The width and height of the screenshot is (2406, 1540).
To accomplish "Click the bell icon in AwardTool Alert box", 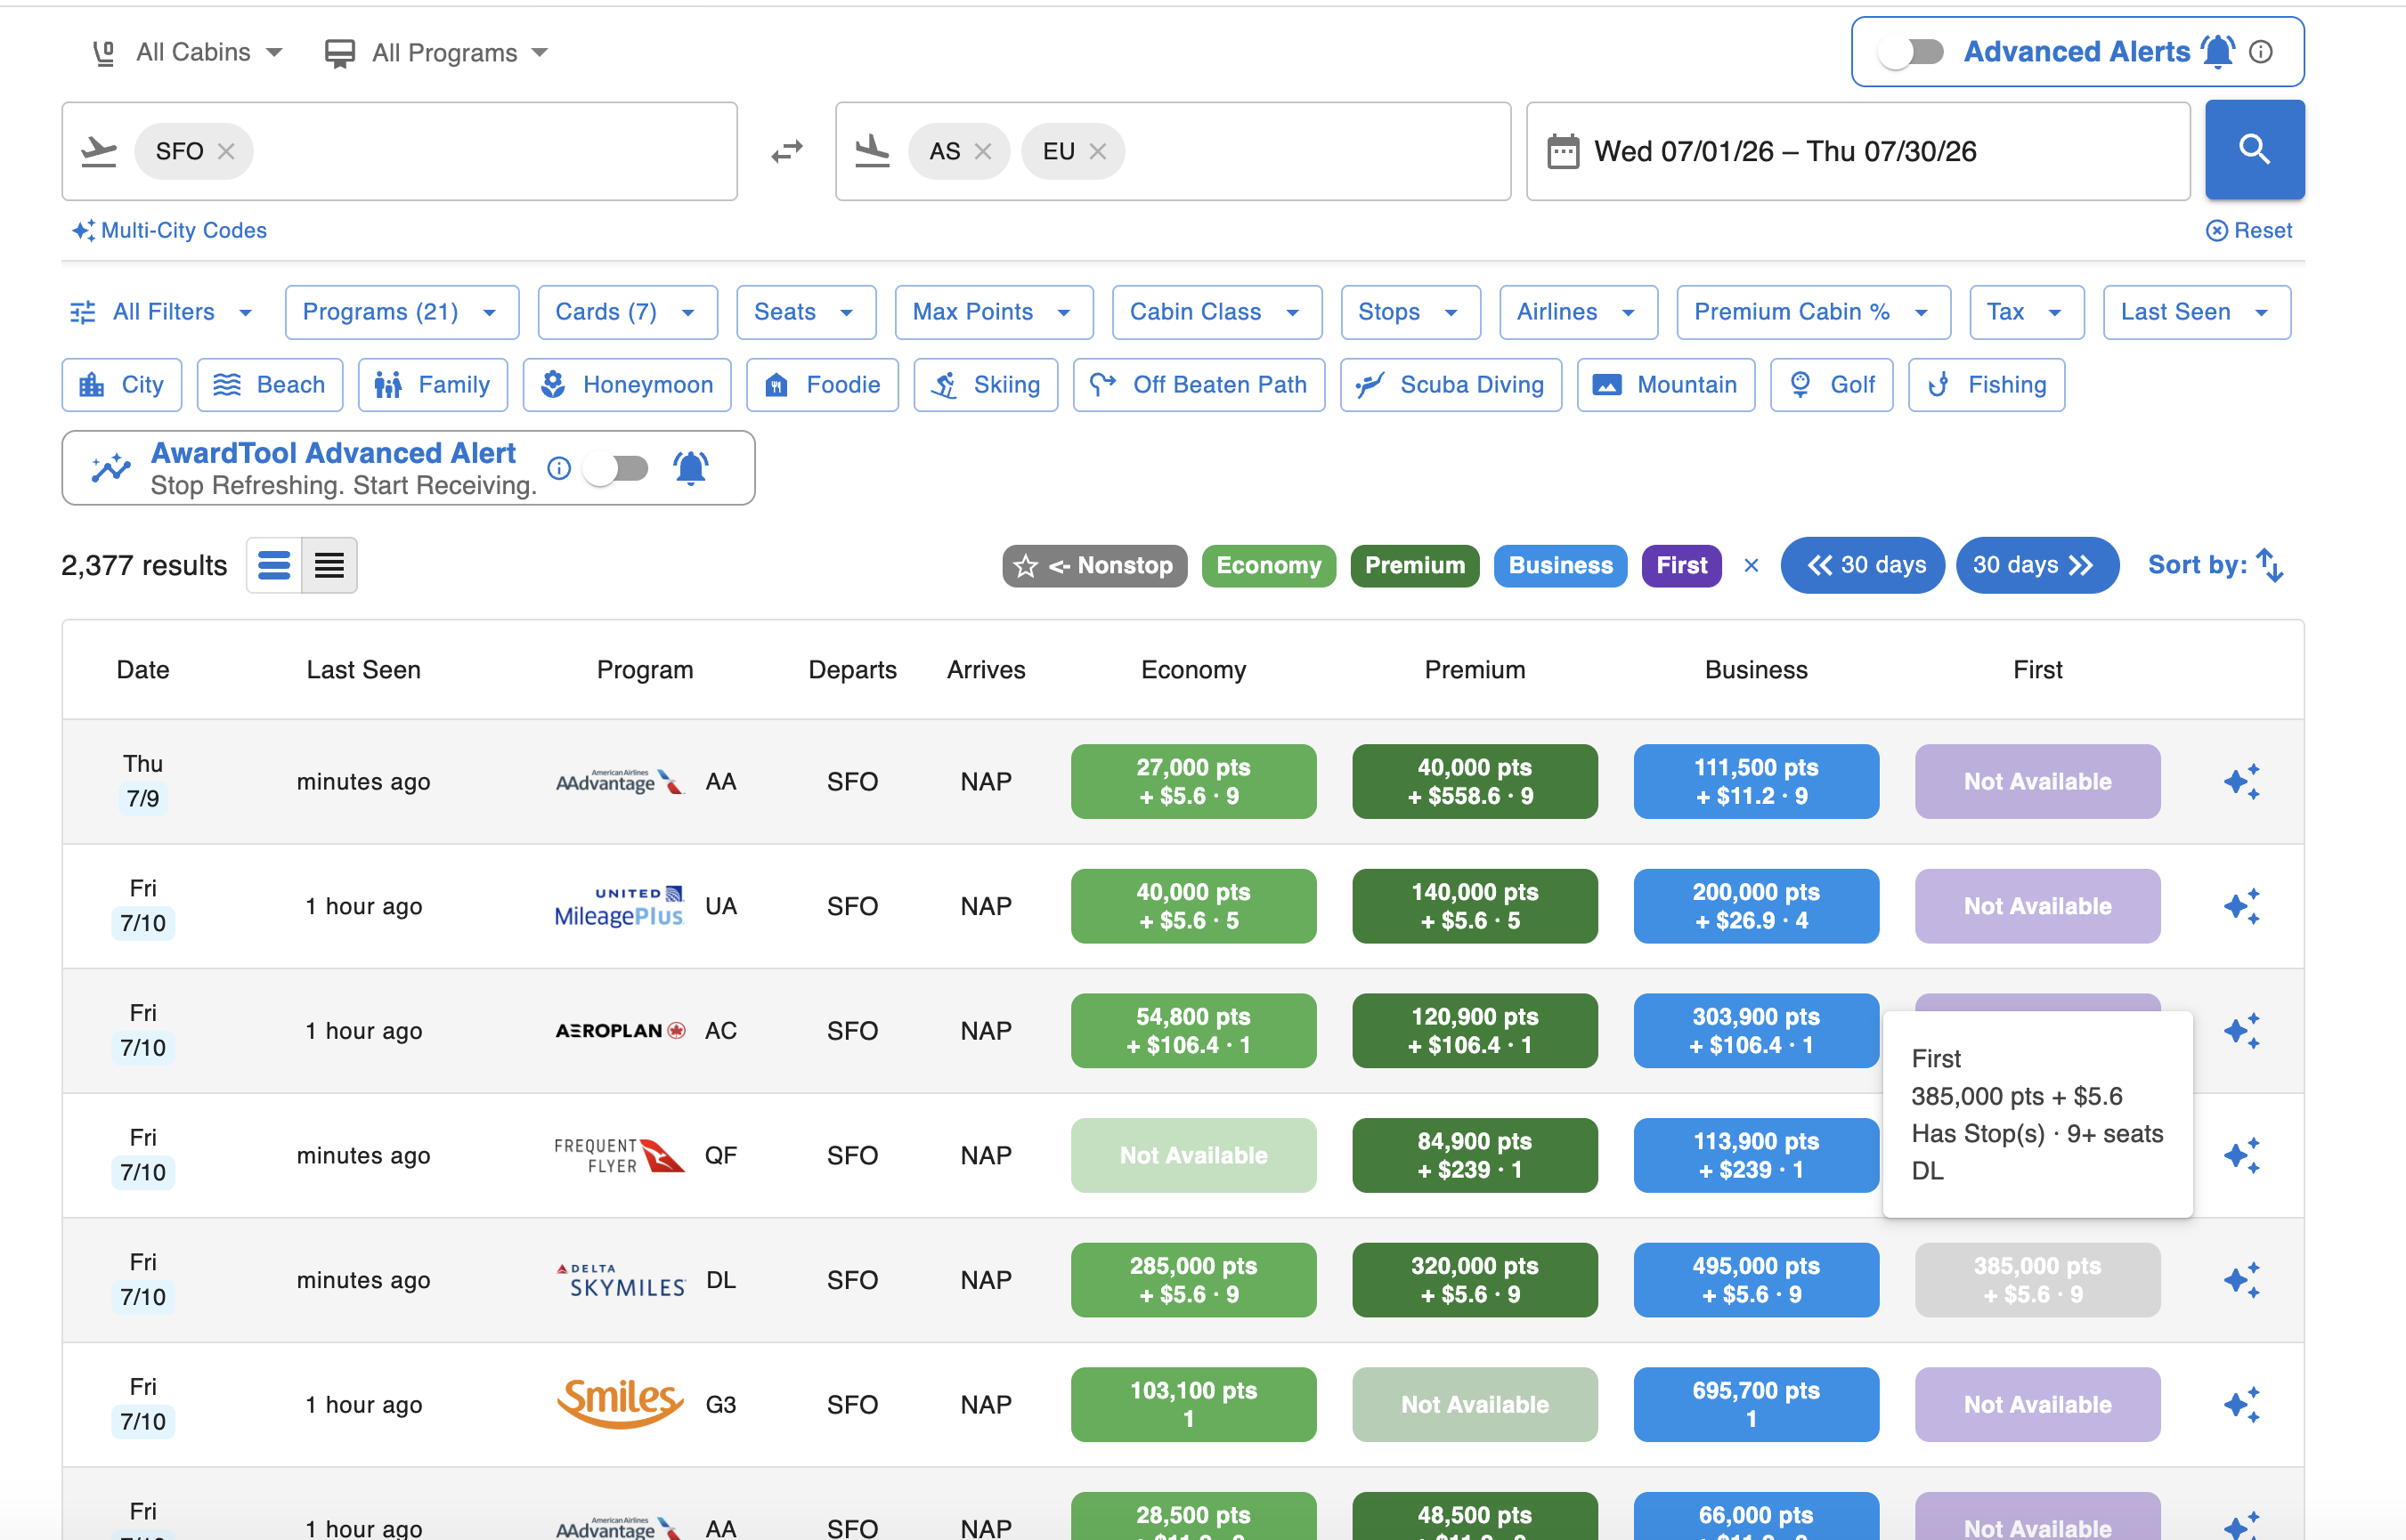I will [x=691, y=468].
